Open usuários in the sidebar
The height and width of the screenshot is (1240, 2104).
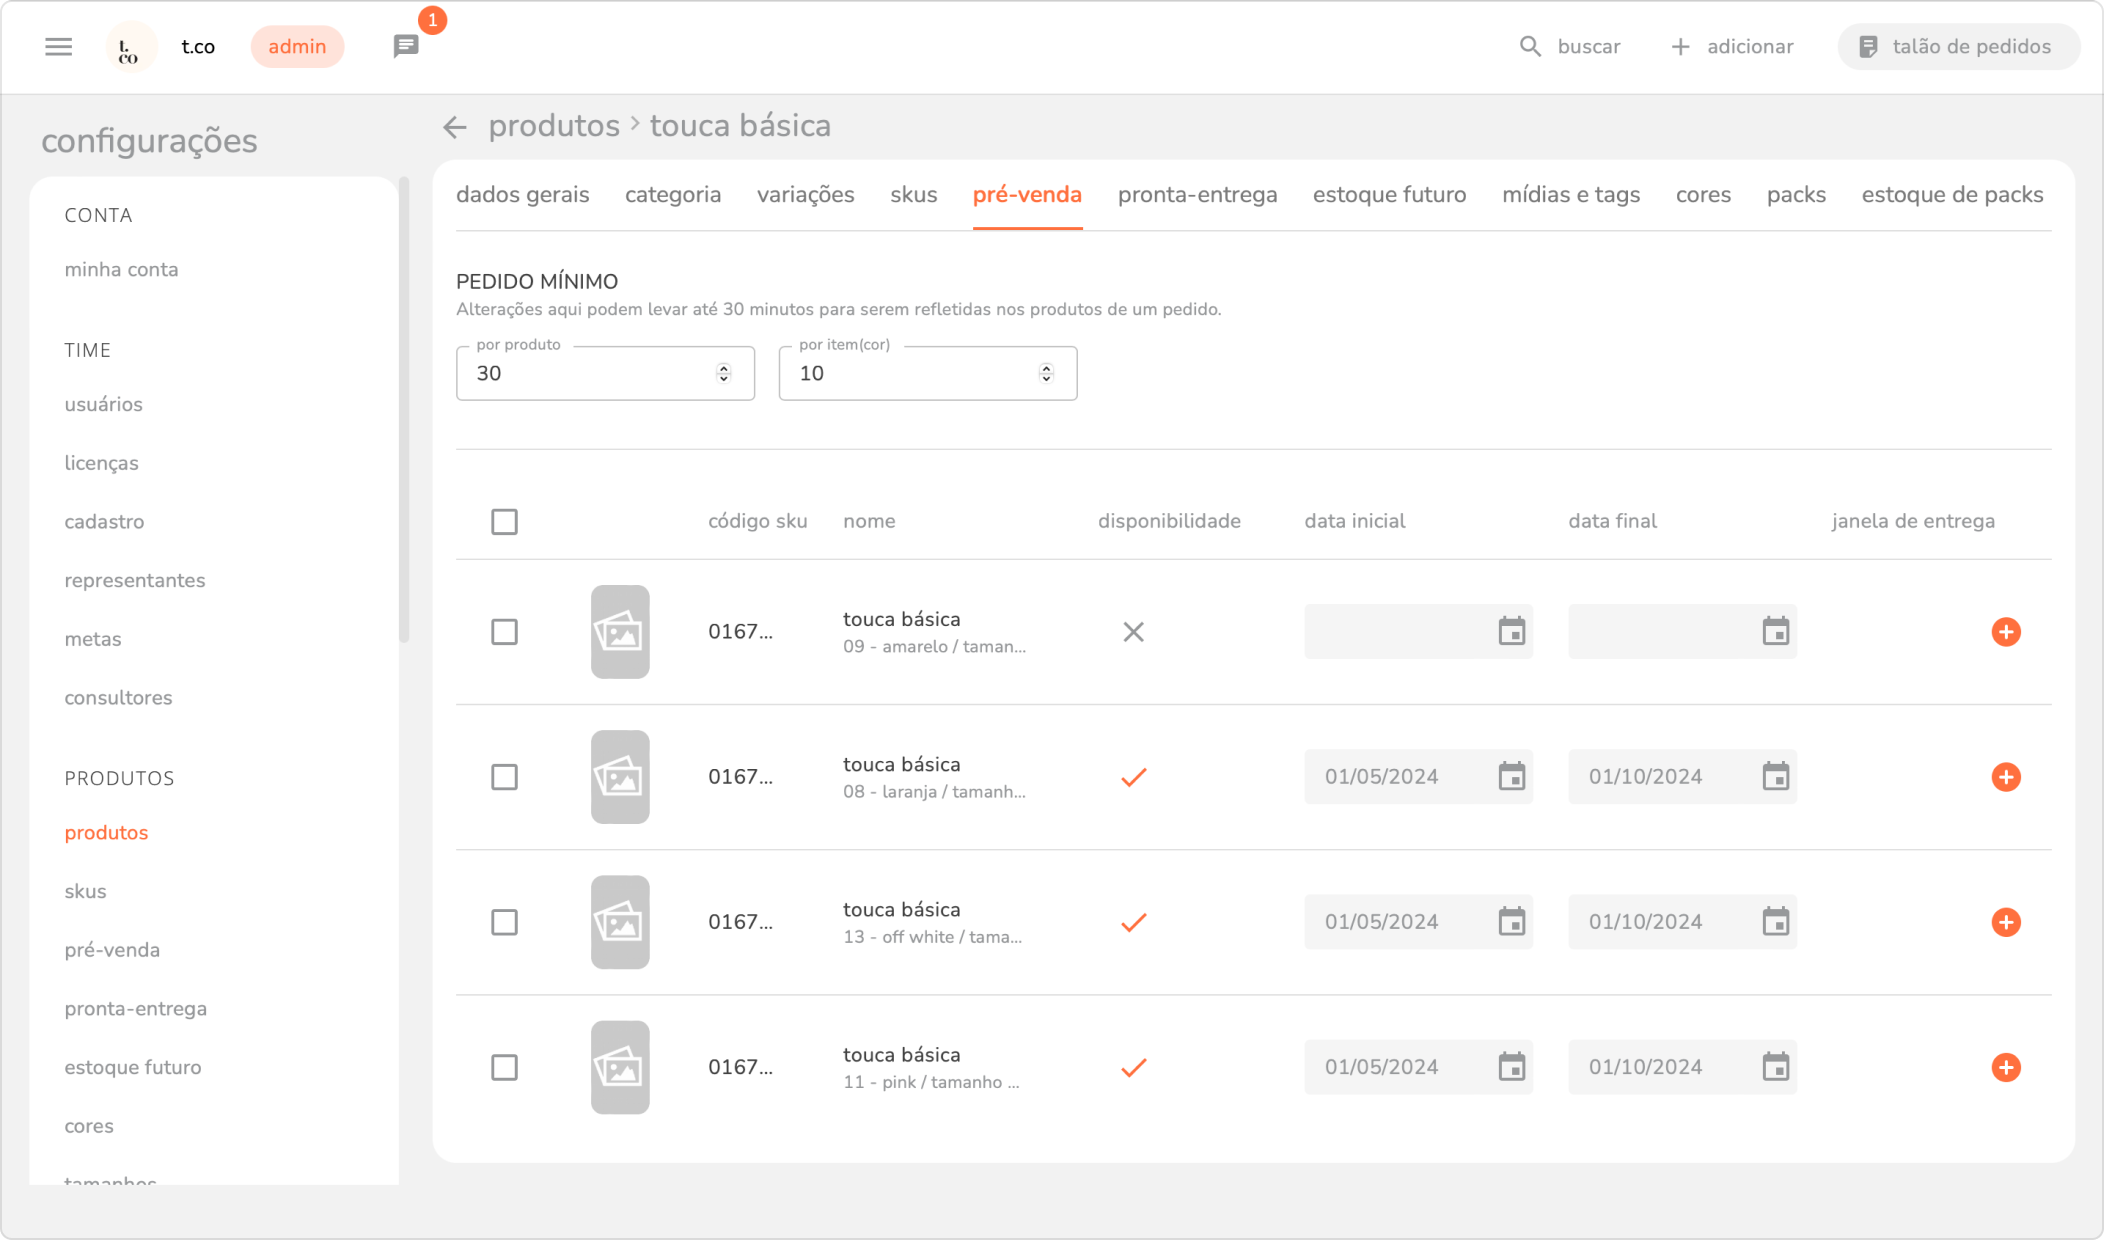(103, 404)
